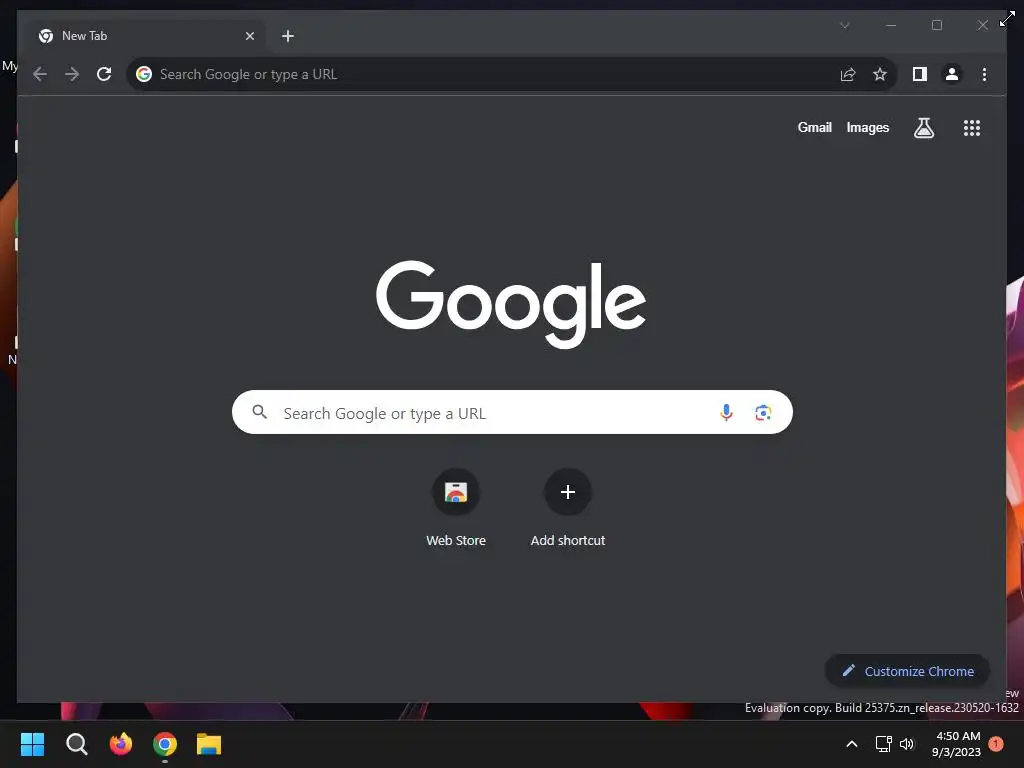Click the Google logo
Screen dimensions: 1024x768
click(511, 304)
